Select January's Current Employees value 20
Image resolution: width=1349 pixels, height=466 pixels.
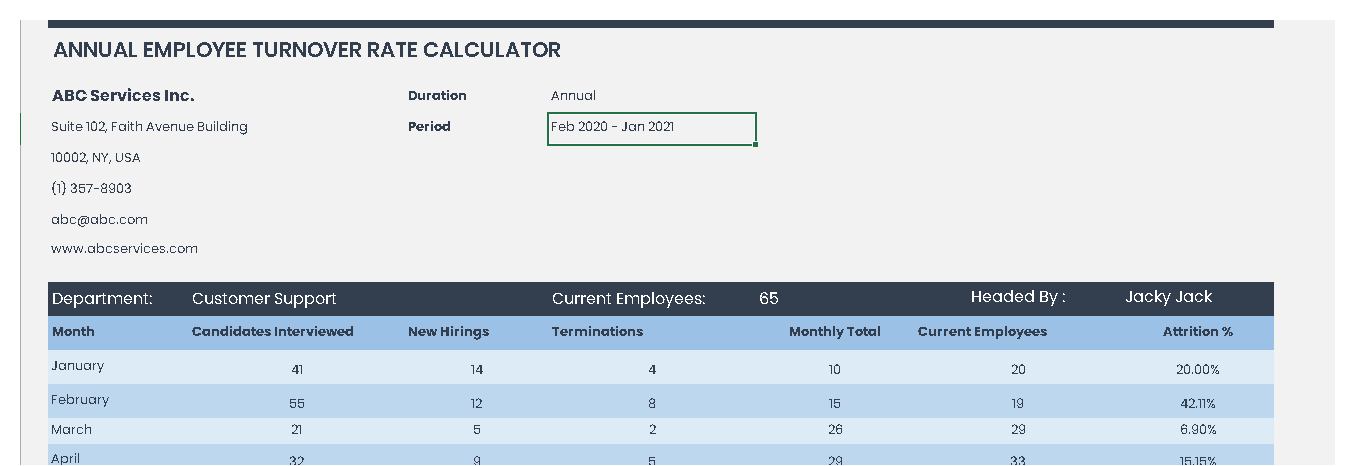(x=1018, y=370)
